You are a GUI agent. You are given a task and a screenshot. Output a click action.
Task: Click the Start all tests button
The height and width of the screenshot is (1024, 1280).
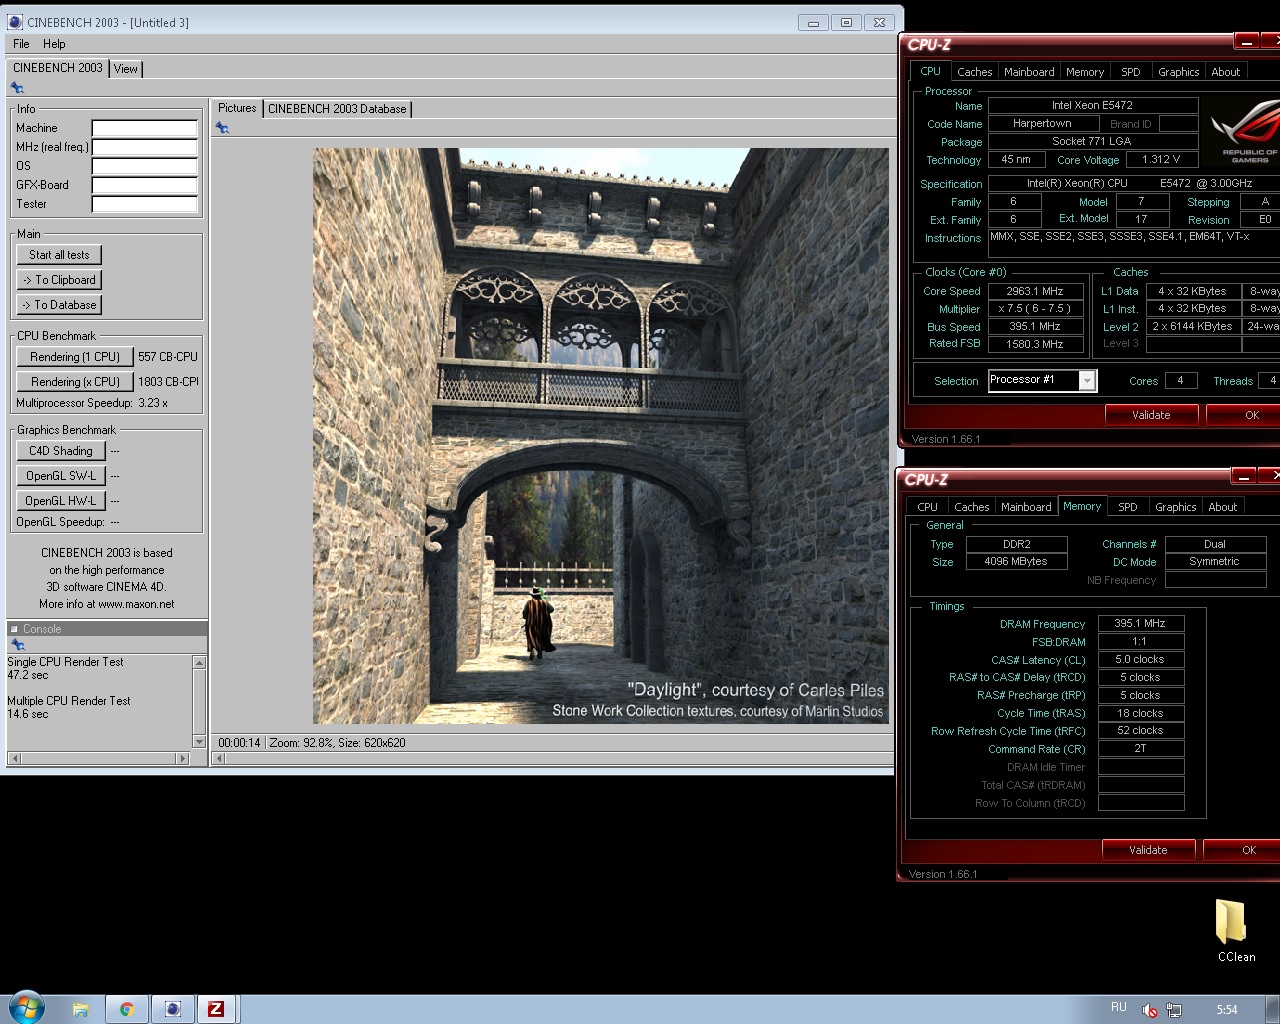click(59, 255)
